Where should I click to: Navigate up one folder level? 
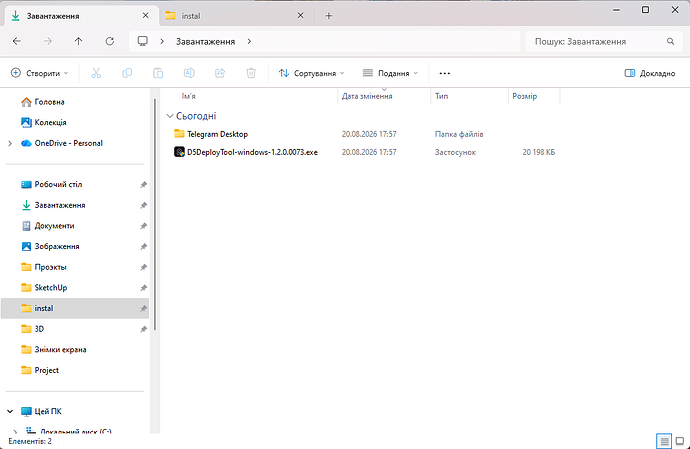pos(78,41)
